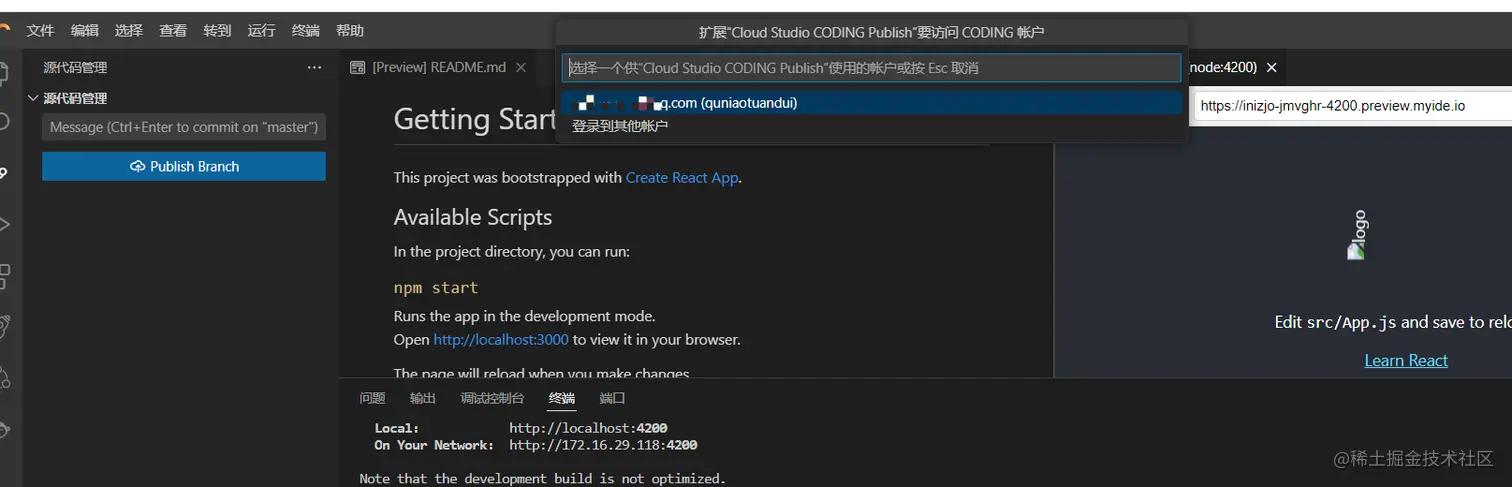Open Extensions view in activity bar
The width and height of the screenshot is (1512, 487).
5,275
